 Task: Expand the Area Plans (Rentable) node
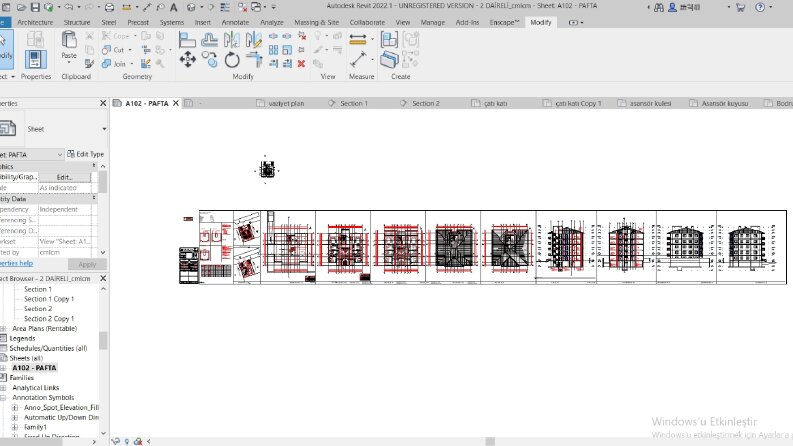click(4, 329)
